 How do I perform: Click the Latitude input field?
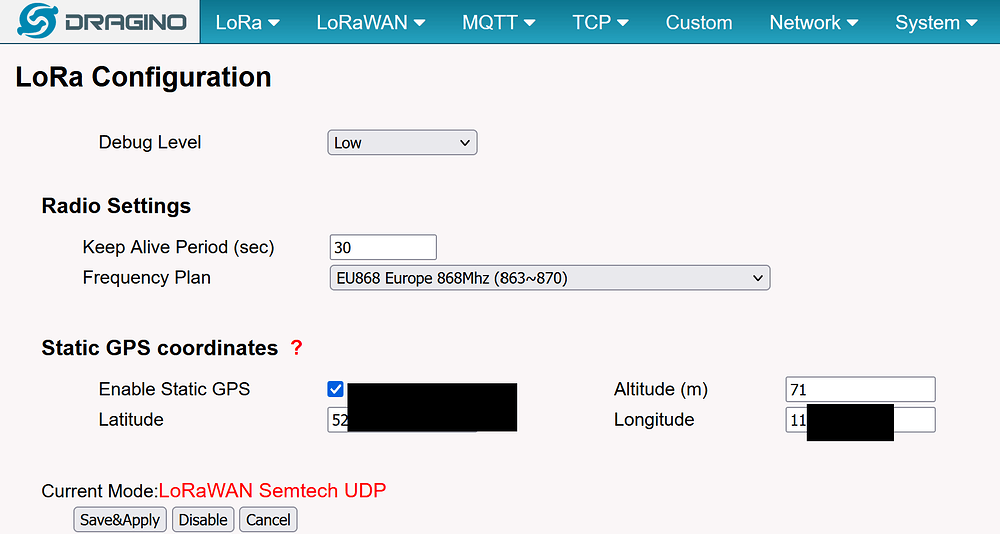click(x=338, y=420)
